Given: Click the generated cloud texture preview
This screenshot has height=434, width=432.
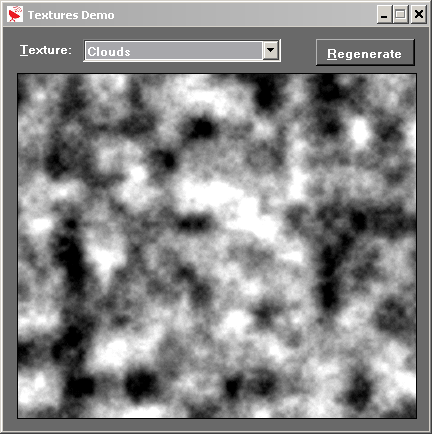Looking at the screenshot, I should [217, 246].
